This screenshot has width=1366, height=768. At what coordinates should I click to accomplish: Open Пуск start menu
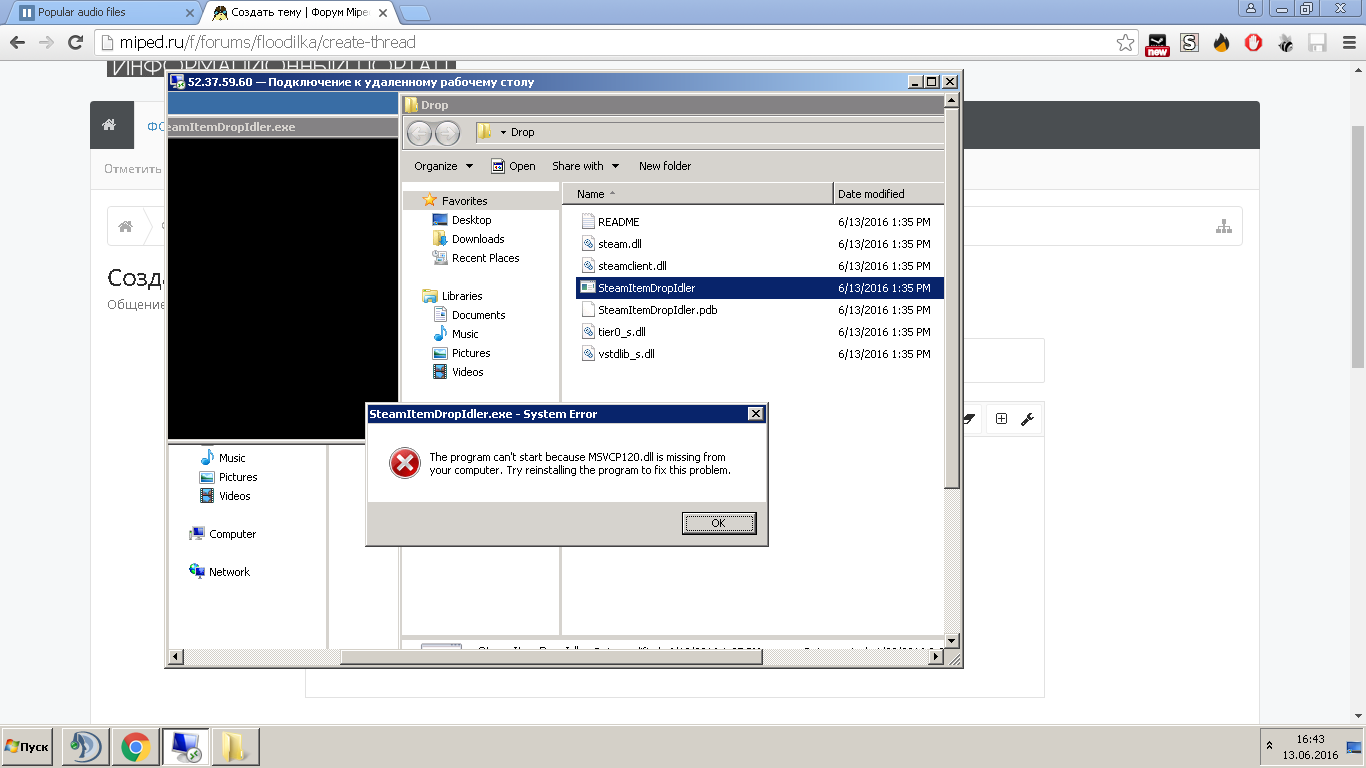[27, 747]
